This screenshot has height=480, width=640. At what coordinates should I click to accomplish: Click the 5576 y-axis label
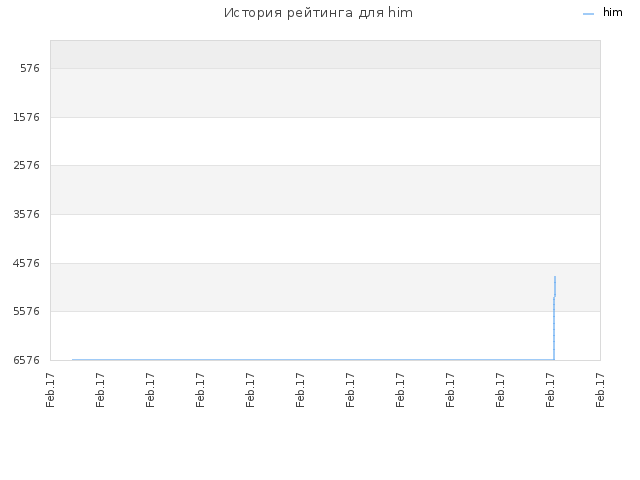26,311
